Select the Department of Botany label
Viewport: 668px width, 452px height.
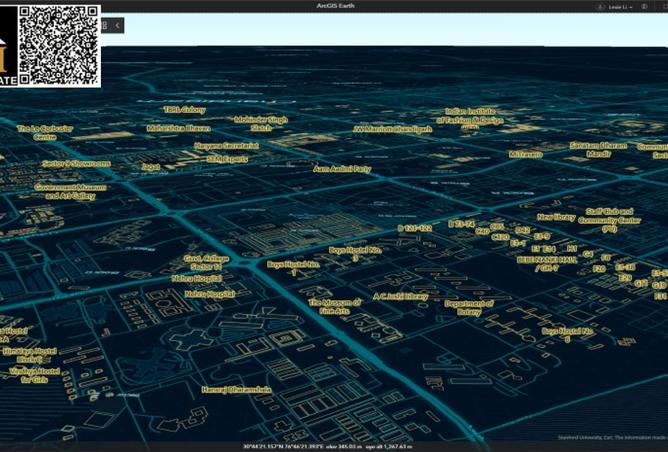tap(469, 307)
